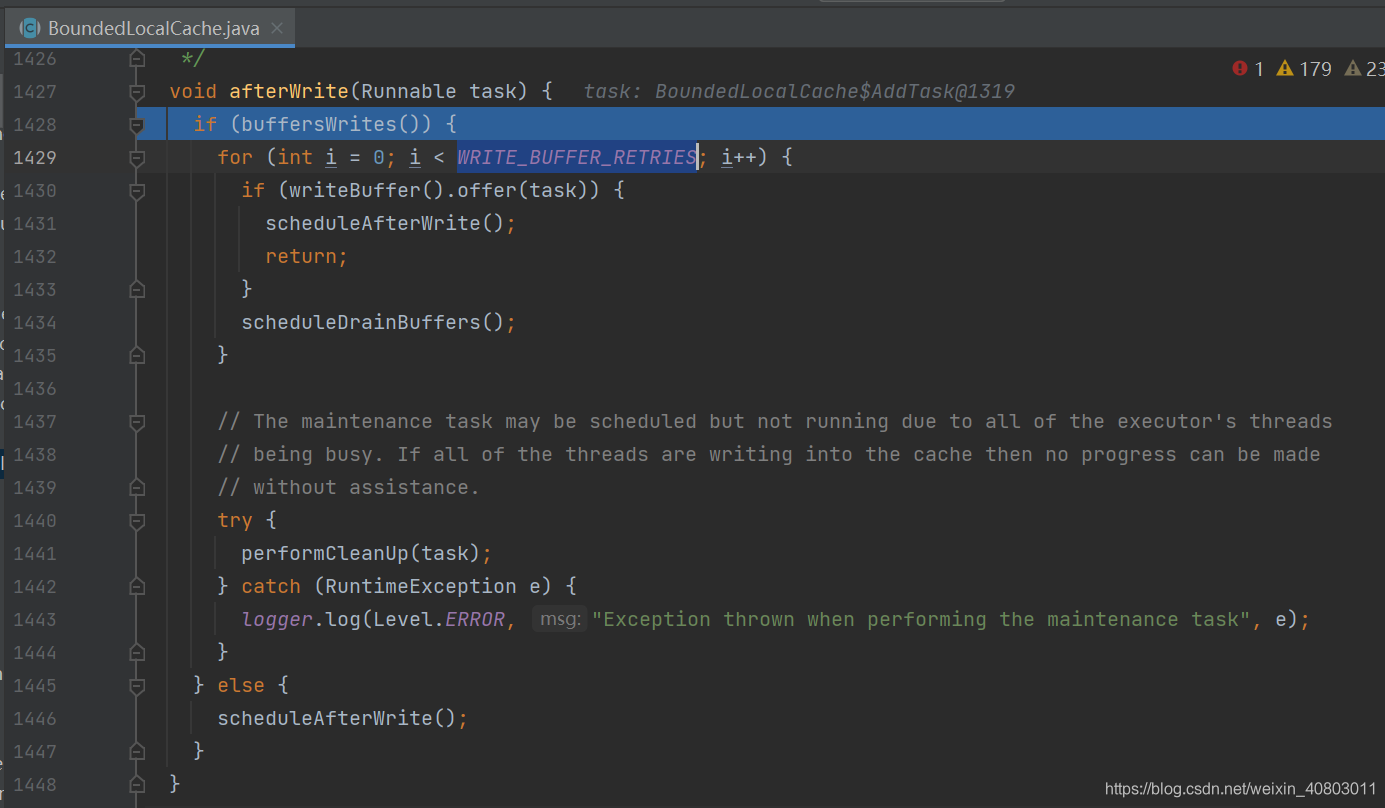Click the writeBuffer().offer(task) call
The image size is (1385, 808).
point(444,191)
